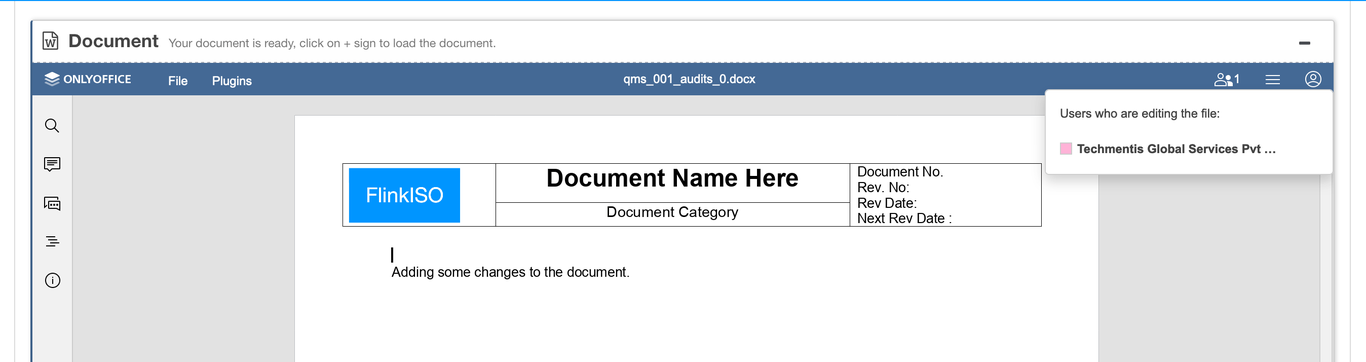Open the chat panel icon
This screenshot has width=1366, height=362.
[x=52, y=203]
